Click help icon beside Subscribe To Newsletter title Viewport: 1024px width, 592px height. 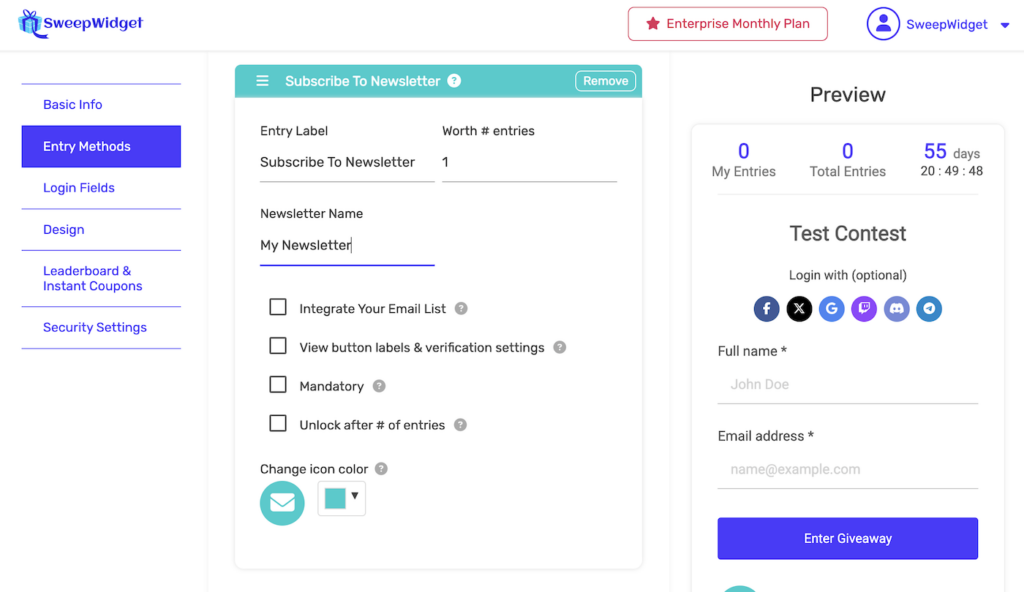click(454, 81)
